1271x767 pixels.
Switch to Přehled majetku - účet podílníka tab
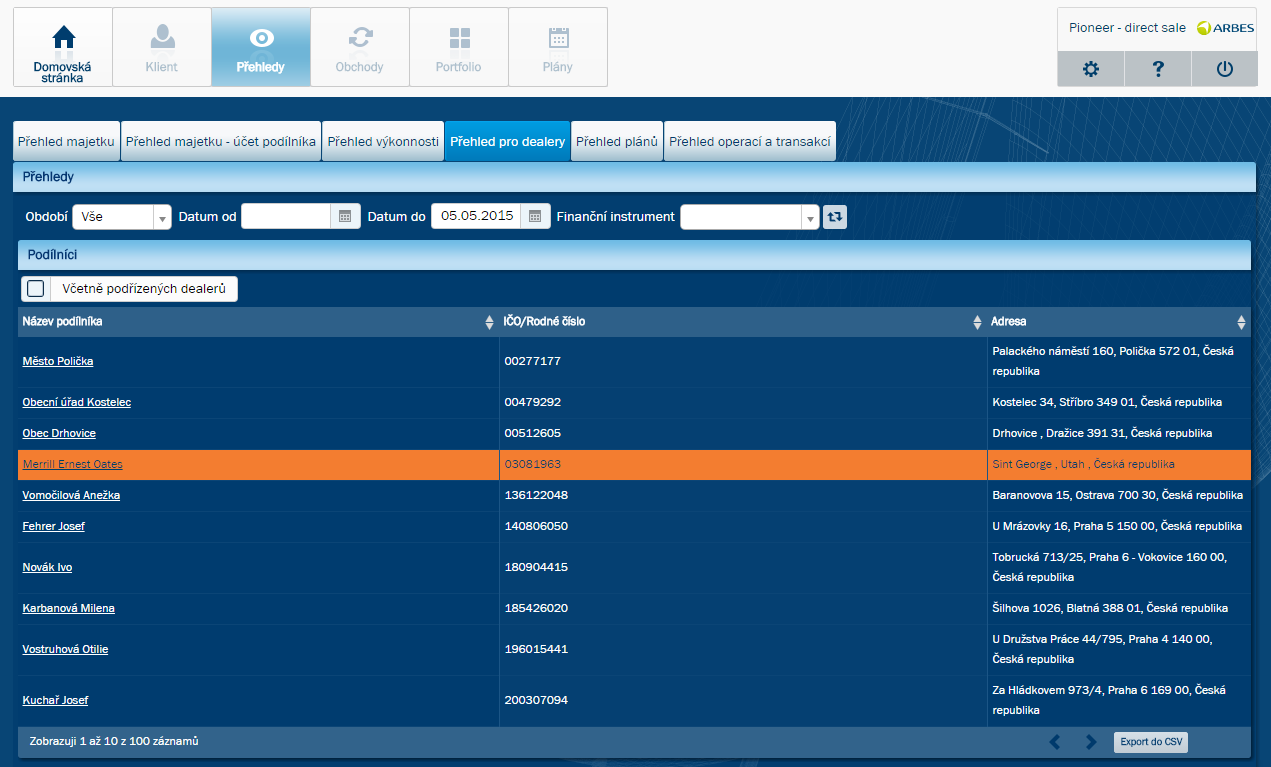(221, 142)
